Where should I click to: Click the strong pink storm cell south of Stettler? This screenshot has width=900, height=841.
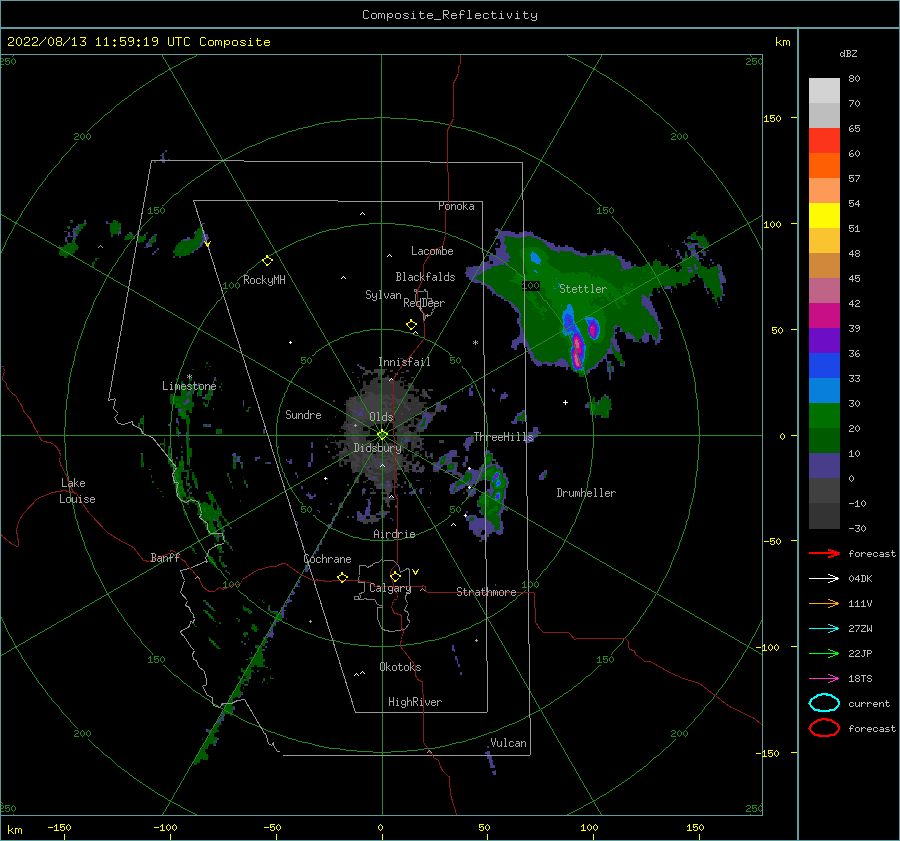click(x=577, y=351)
